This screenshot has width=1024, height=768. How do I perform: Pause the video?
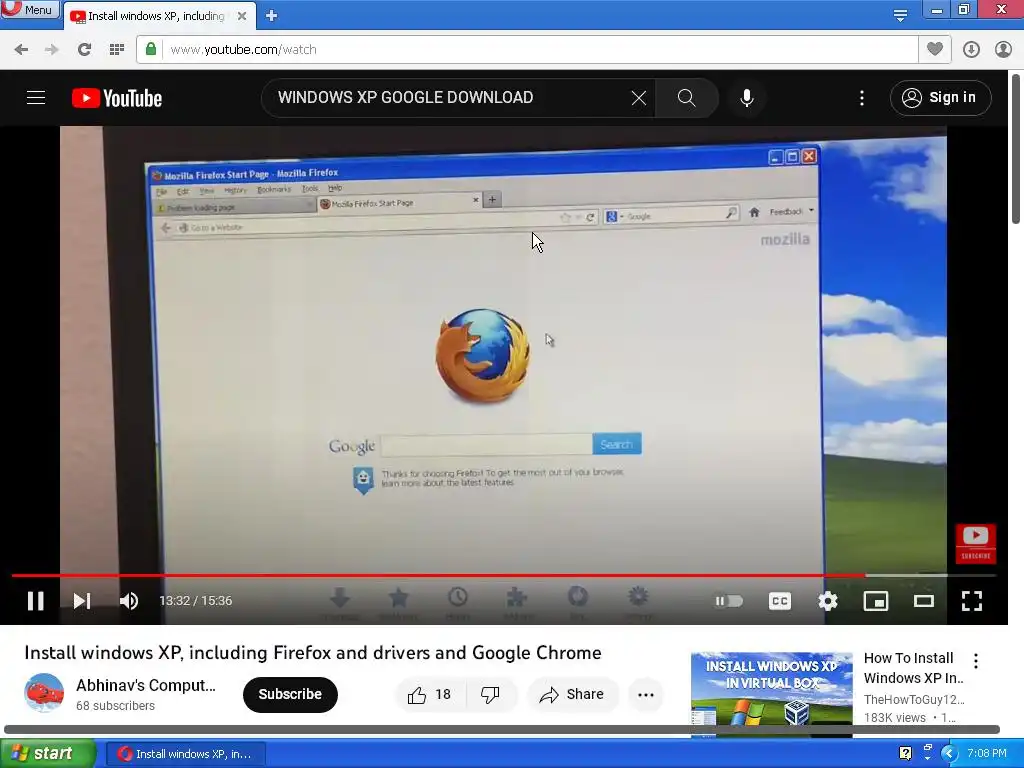pyautogui.click(x=36, y=601)
